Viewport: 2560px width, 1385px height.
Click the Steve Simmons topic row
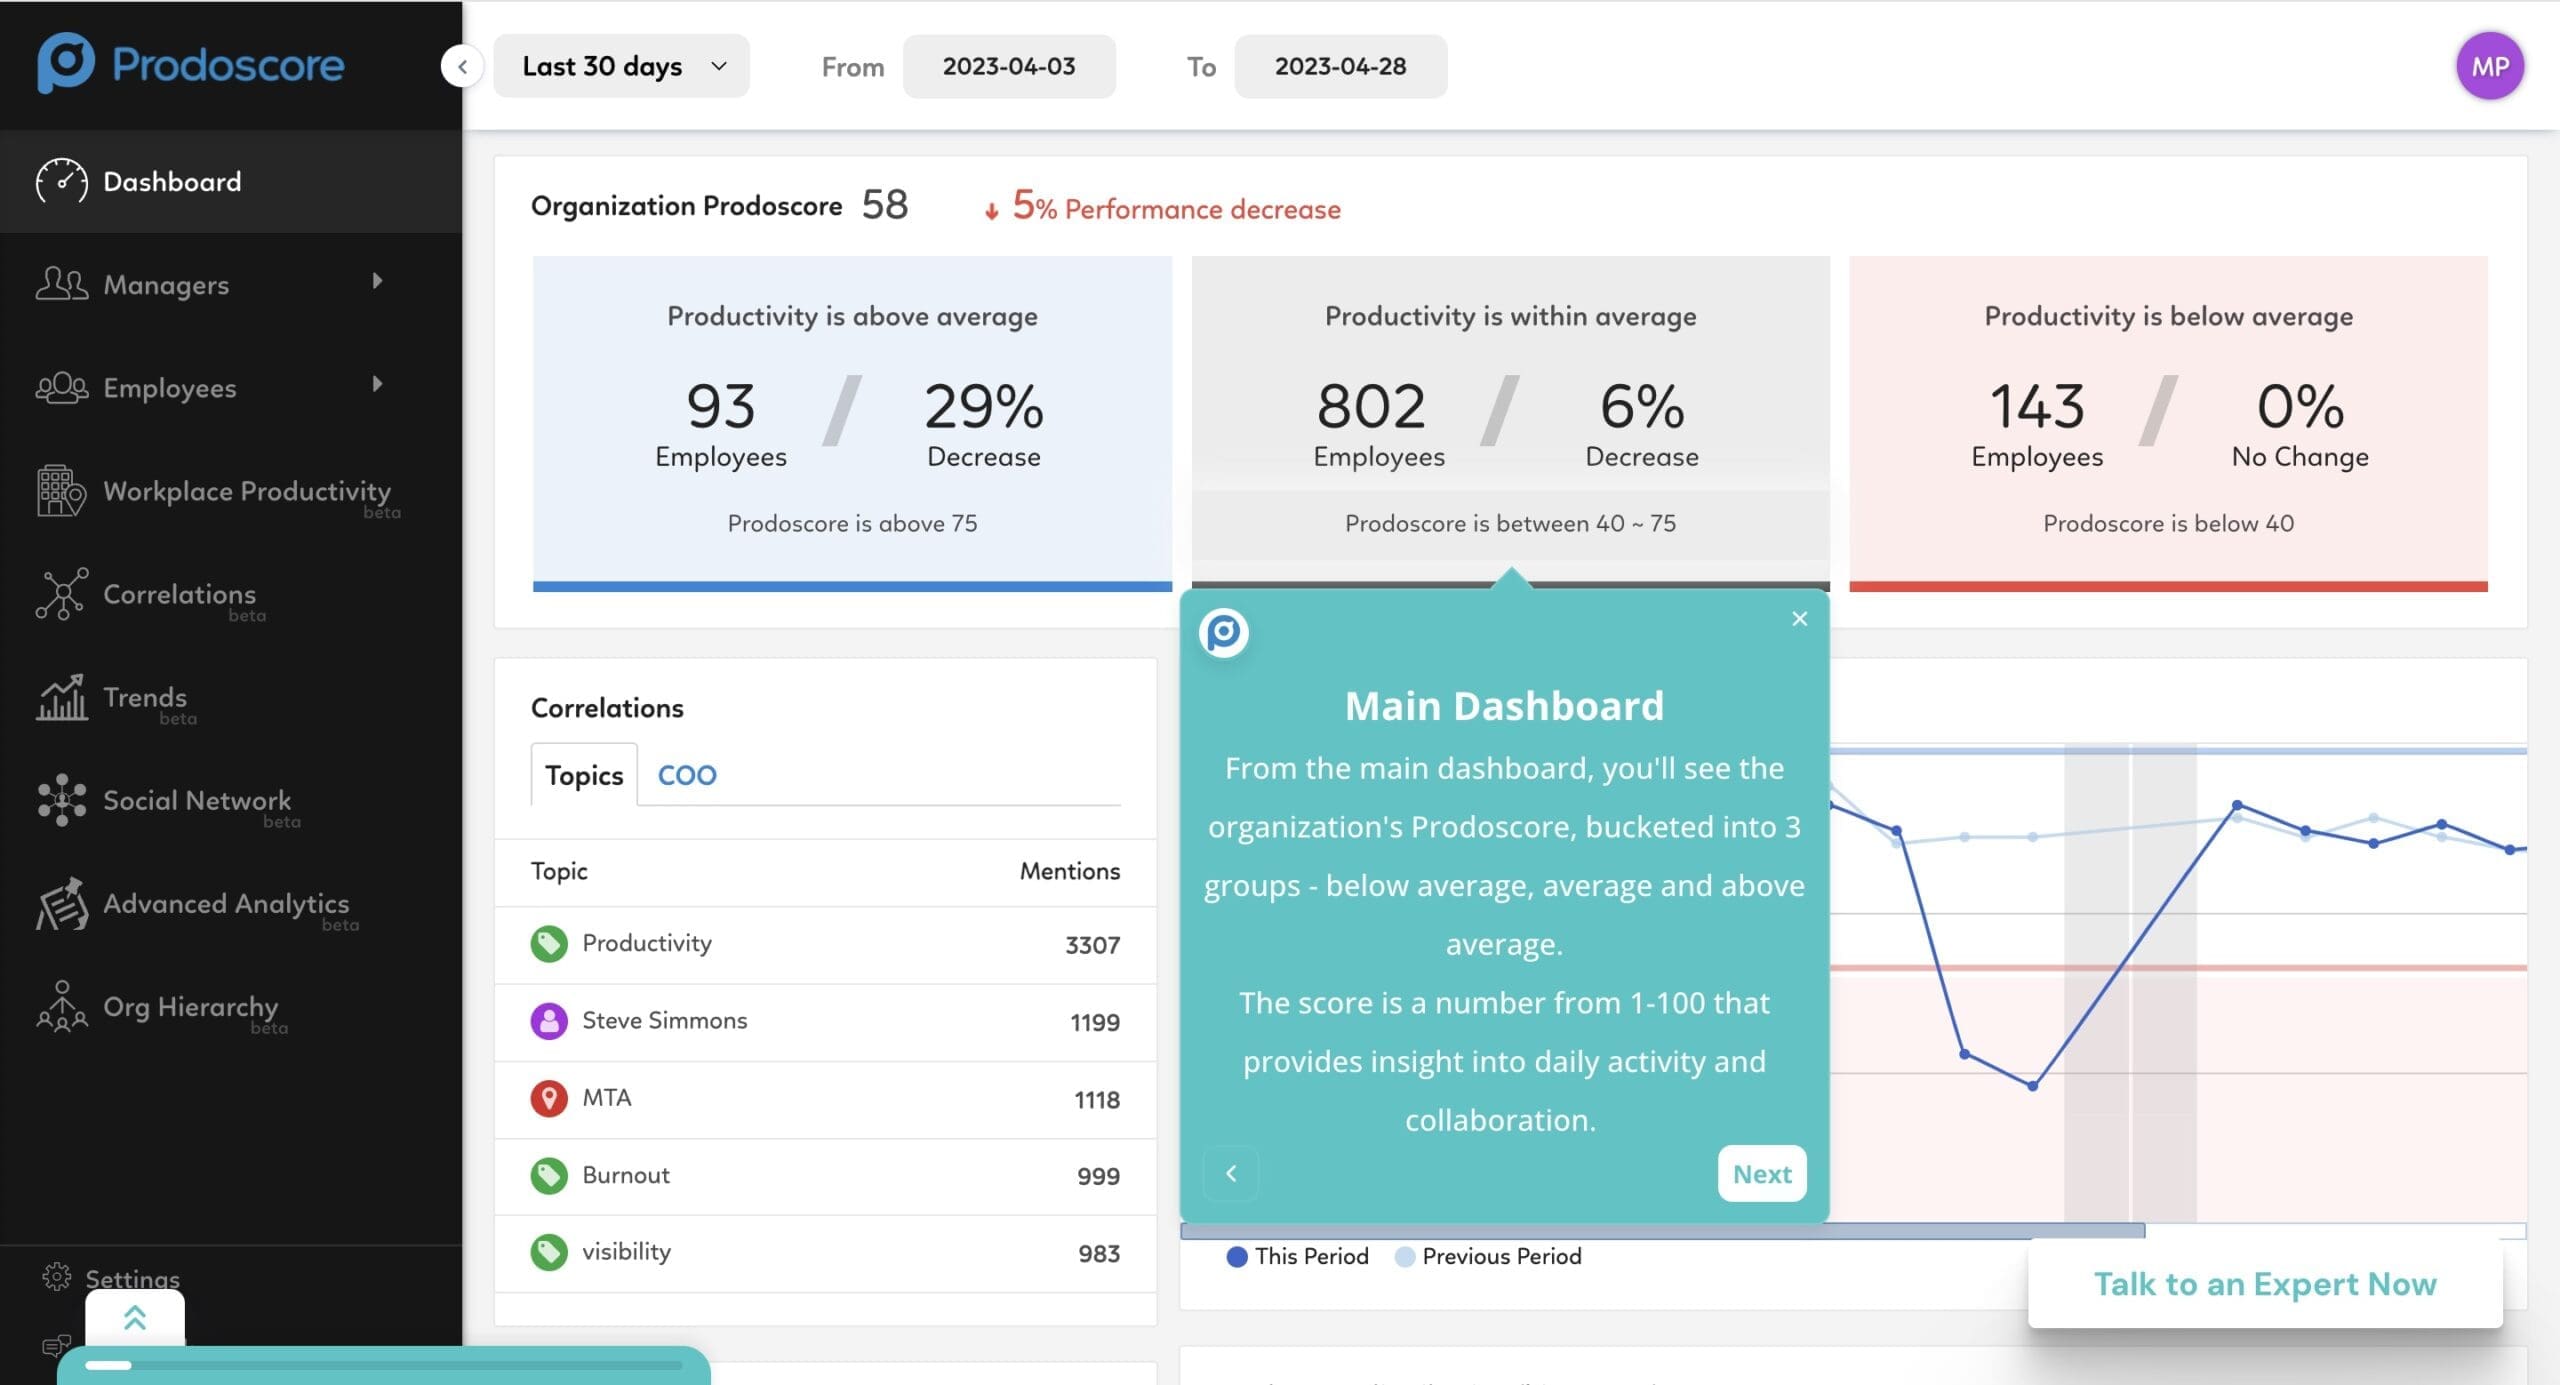(x=825, y=1022)
